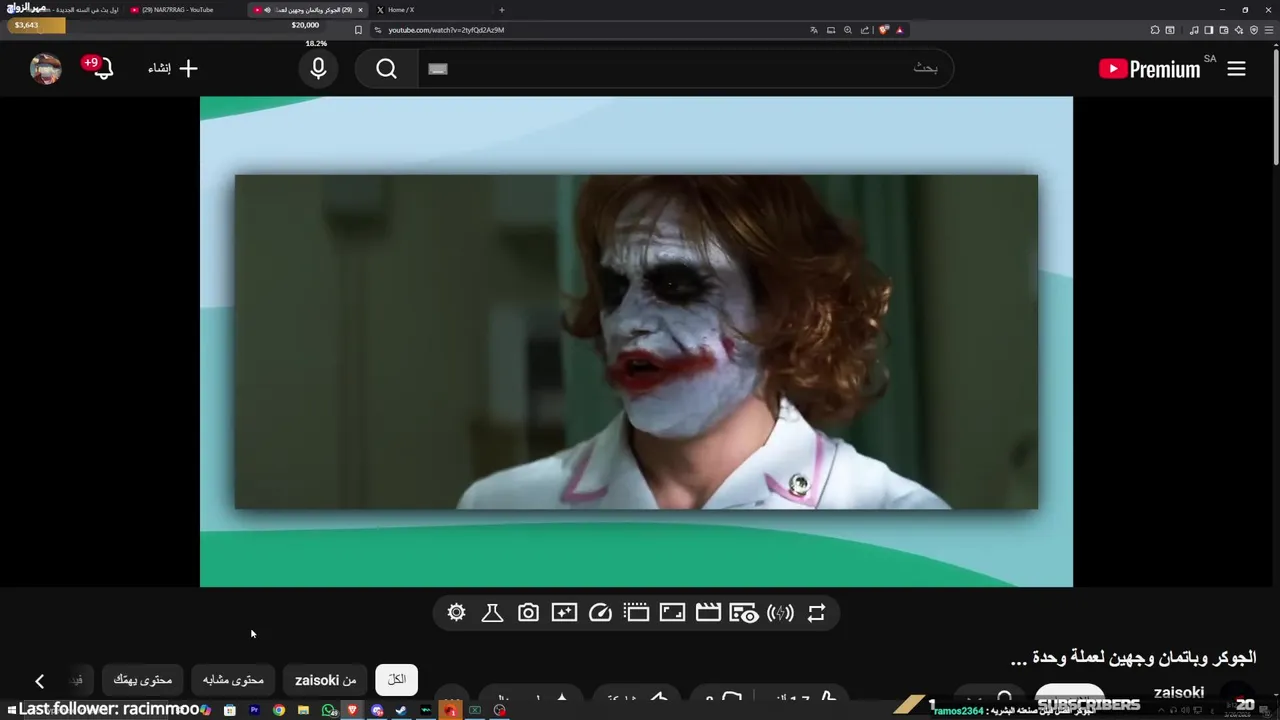1280x720 pixels.
Task: Open Microsoft Store from taskbar
Action: (x=230, y=710)
